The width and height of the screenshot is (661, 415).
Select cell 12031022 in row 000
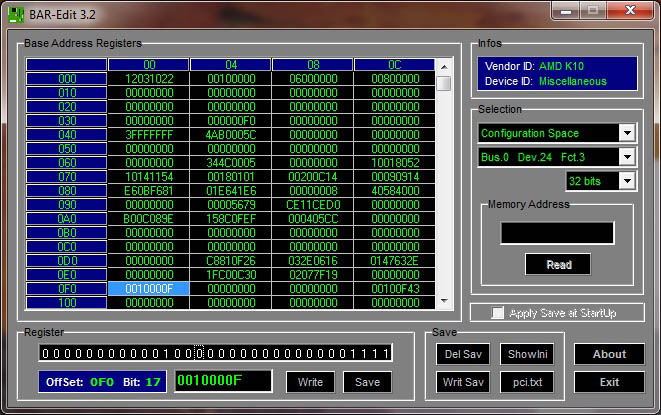tap(149, 79)
